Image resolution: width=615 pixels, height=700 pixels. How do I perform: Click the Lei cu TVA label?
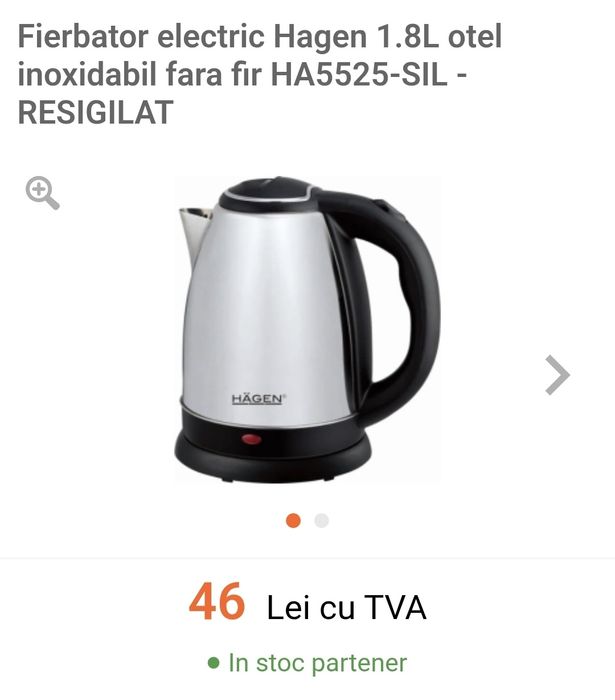(x=346, y=607)
